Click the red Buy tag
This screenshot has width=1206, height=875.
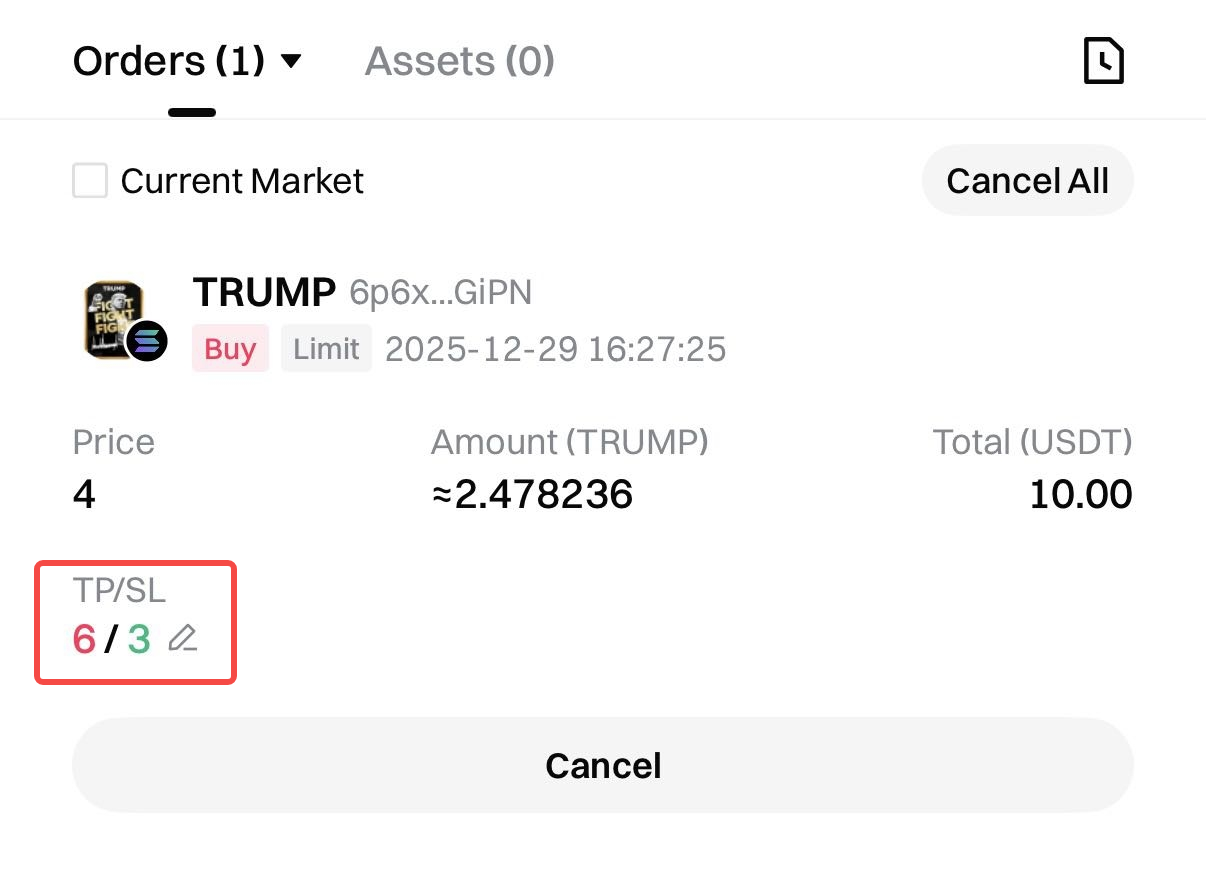tap(230, 349)
